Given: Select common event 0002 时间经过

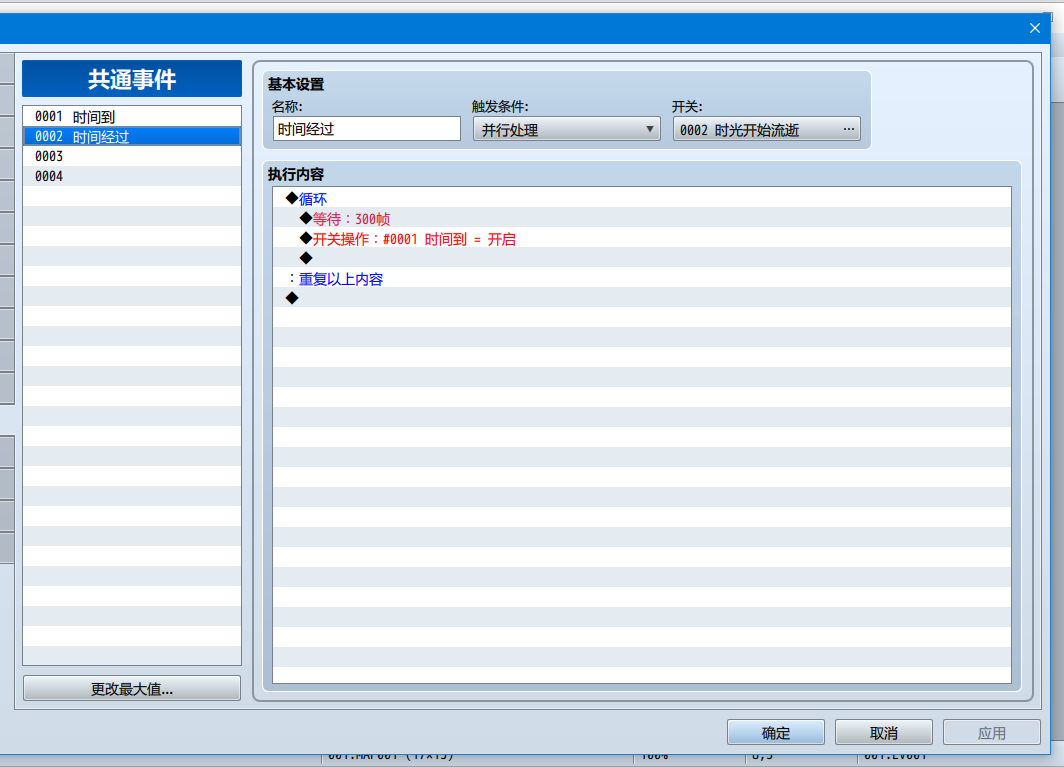Looking at the screenshot, I should (132, 136).
